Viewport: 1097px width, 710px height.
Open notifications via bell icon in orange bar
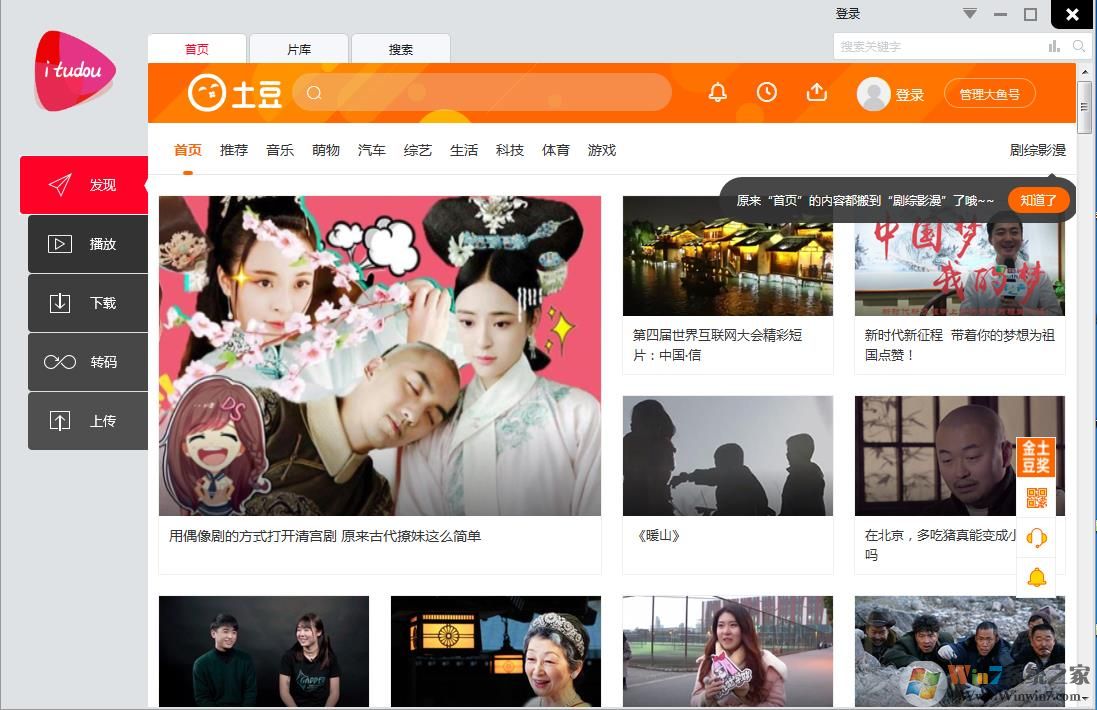(x=718, y=92)
